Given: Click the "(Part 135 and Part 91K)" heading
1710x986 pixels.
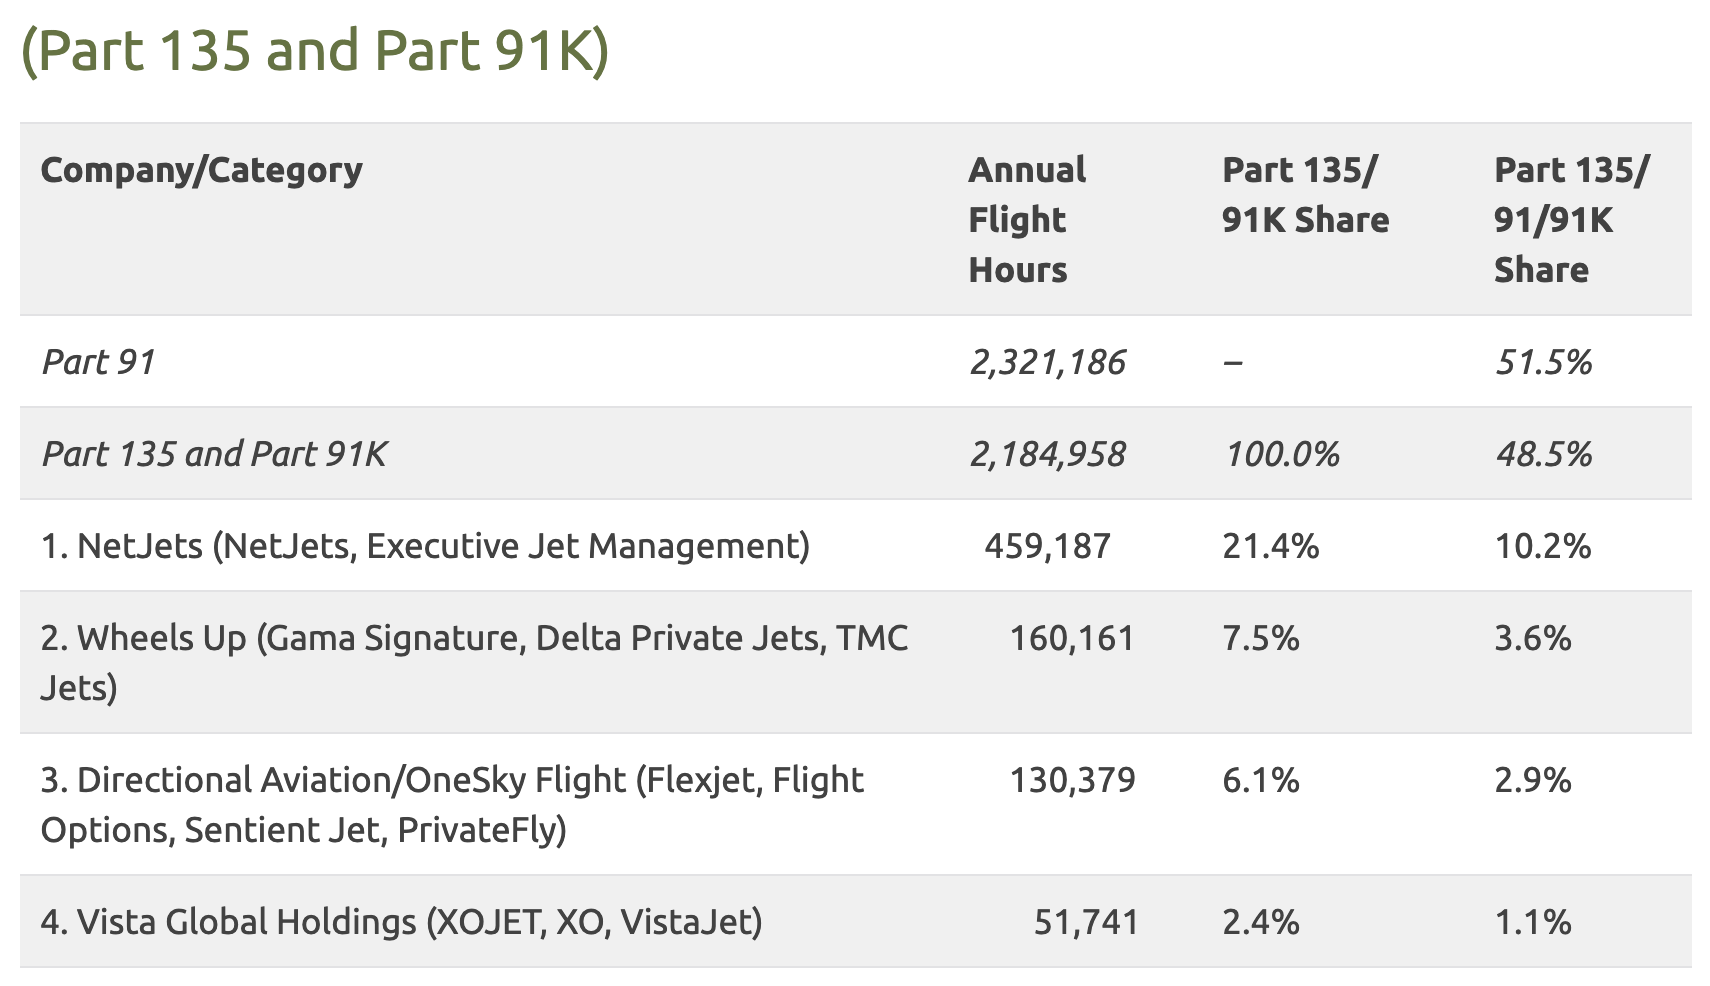Looking at the screenshot, I should click(314, 51).
